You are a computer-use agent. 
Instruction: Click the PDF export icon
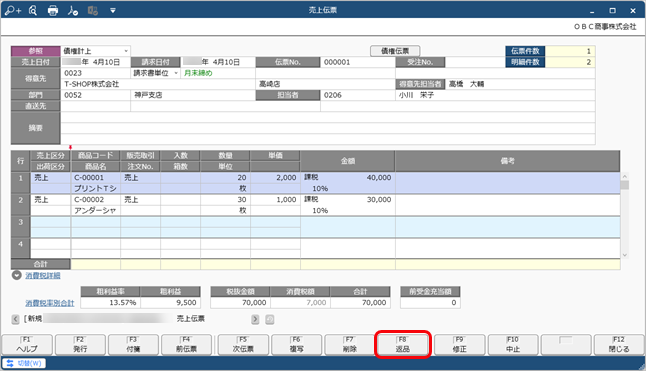tap(73, 10)
